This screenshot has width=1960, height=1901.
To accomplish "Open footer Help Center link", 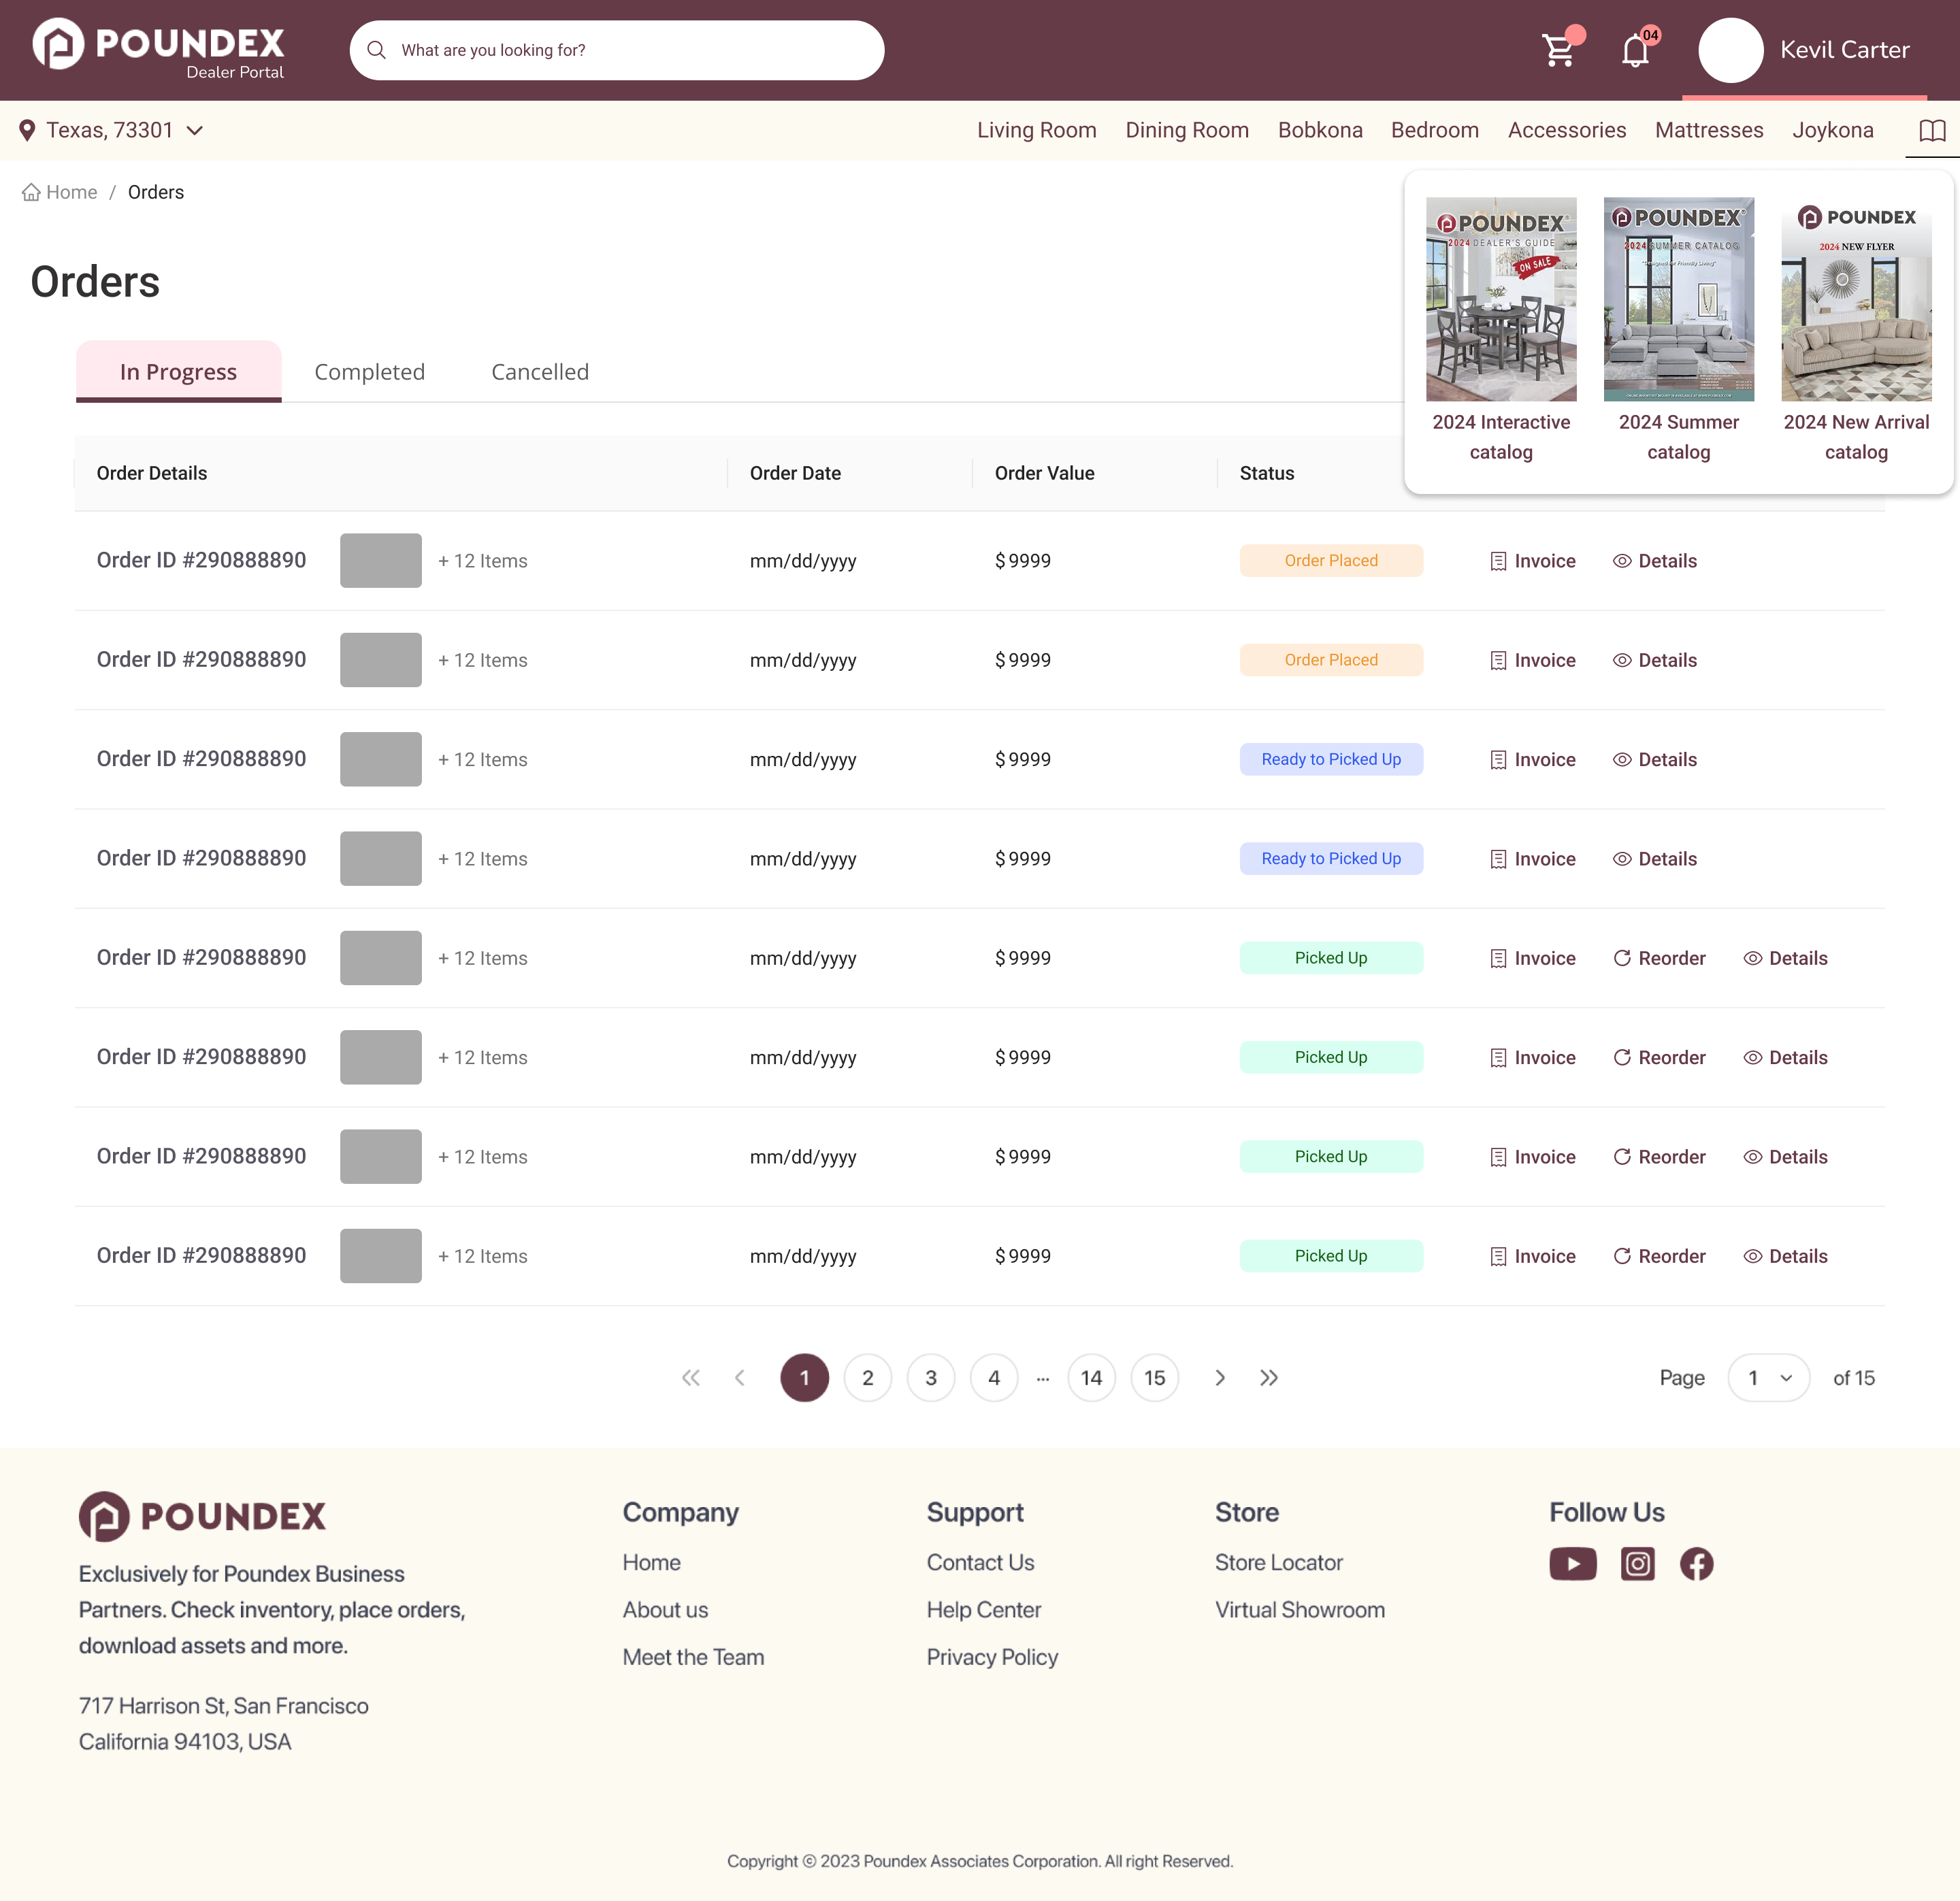I will pos(983,1610).
